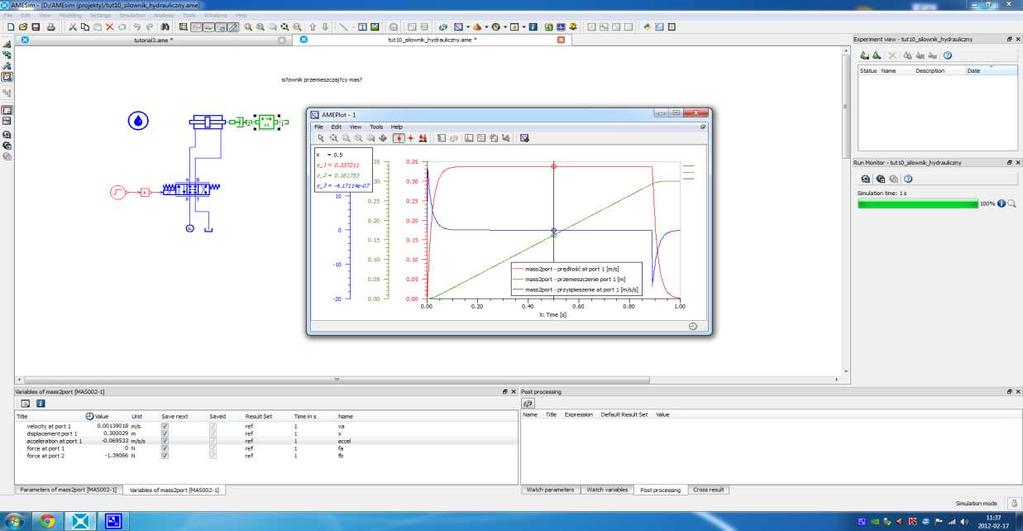Open the Edit menu in the AMEPlot window
Image resolution: width=1023 pixels, height=531 pixels.
click(x=336, y=127)
